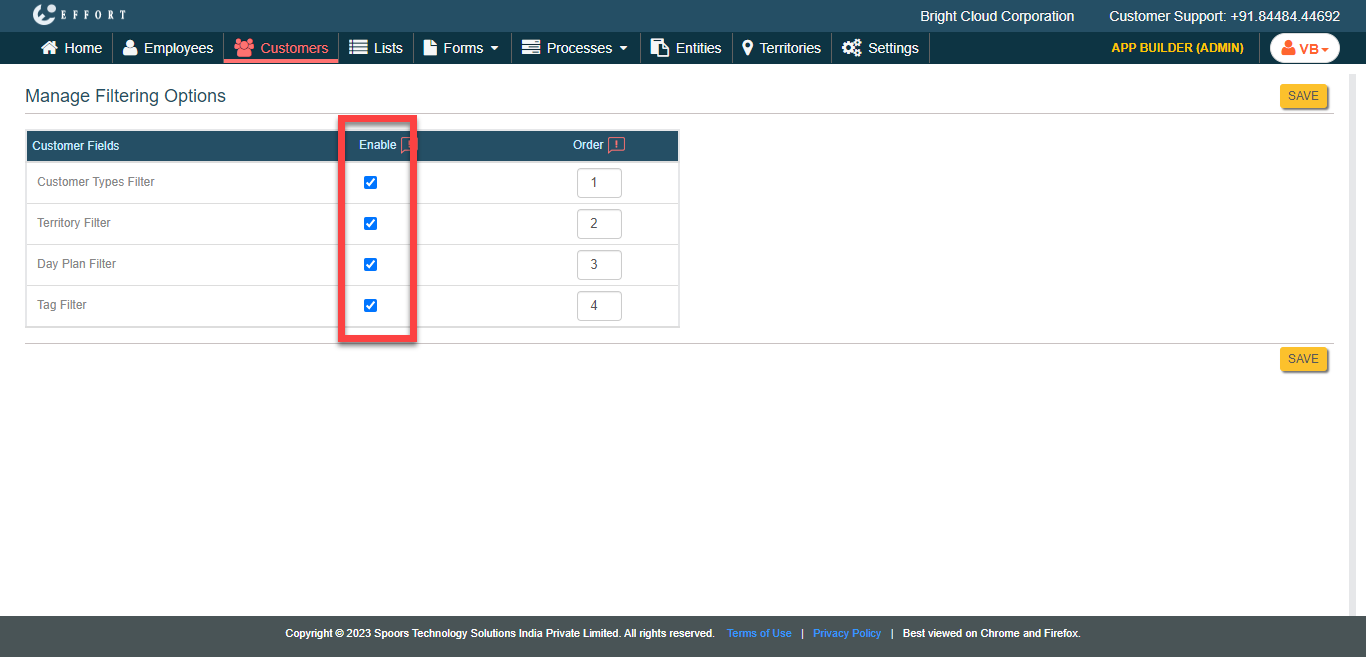Click the Home house icon

tap(49, 48)
